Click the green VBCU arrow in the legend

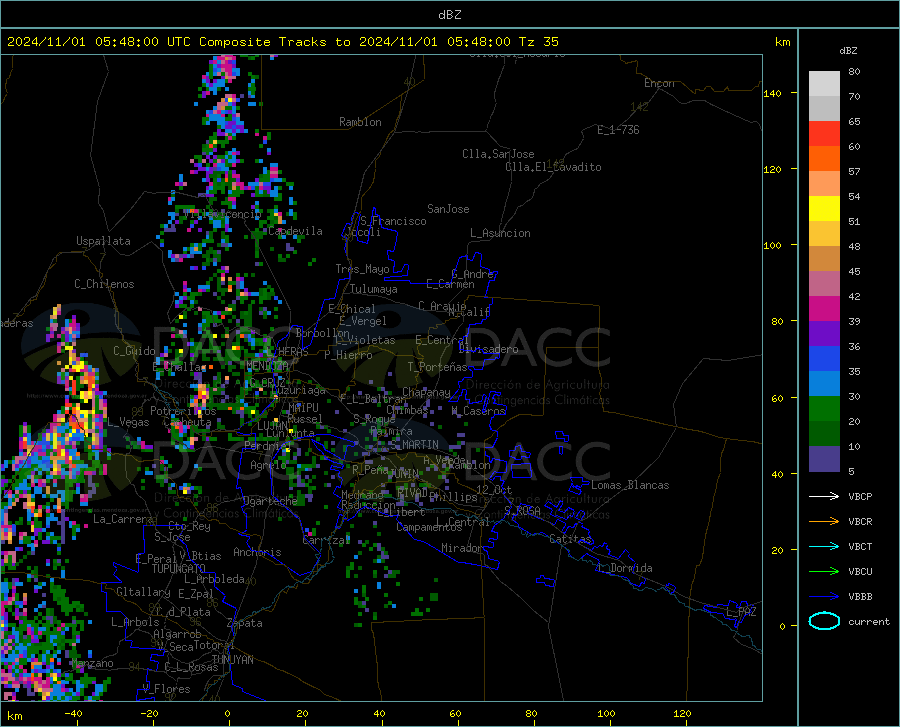tap(824, 572)
